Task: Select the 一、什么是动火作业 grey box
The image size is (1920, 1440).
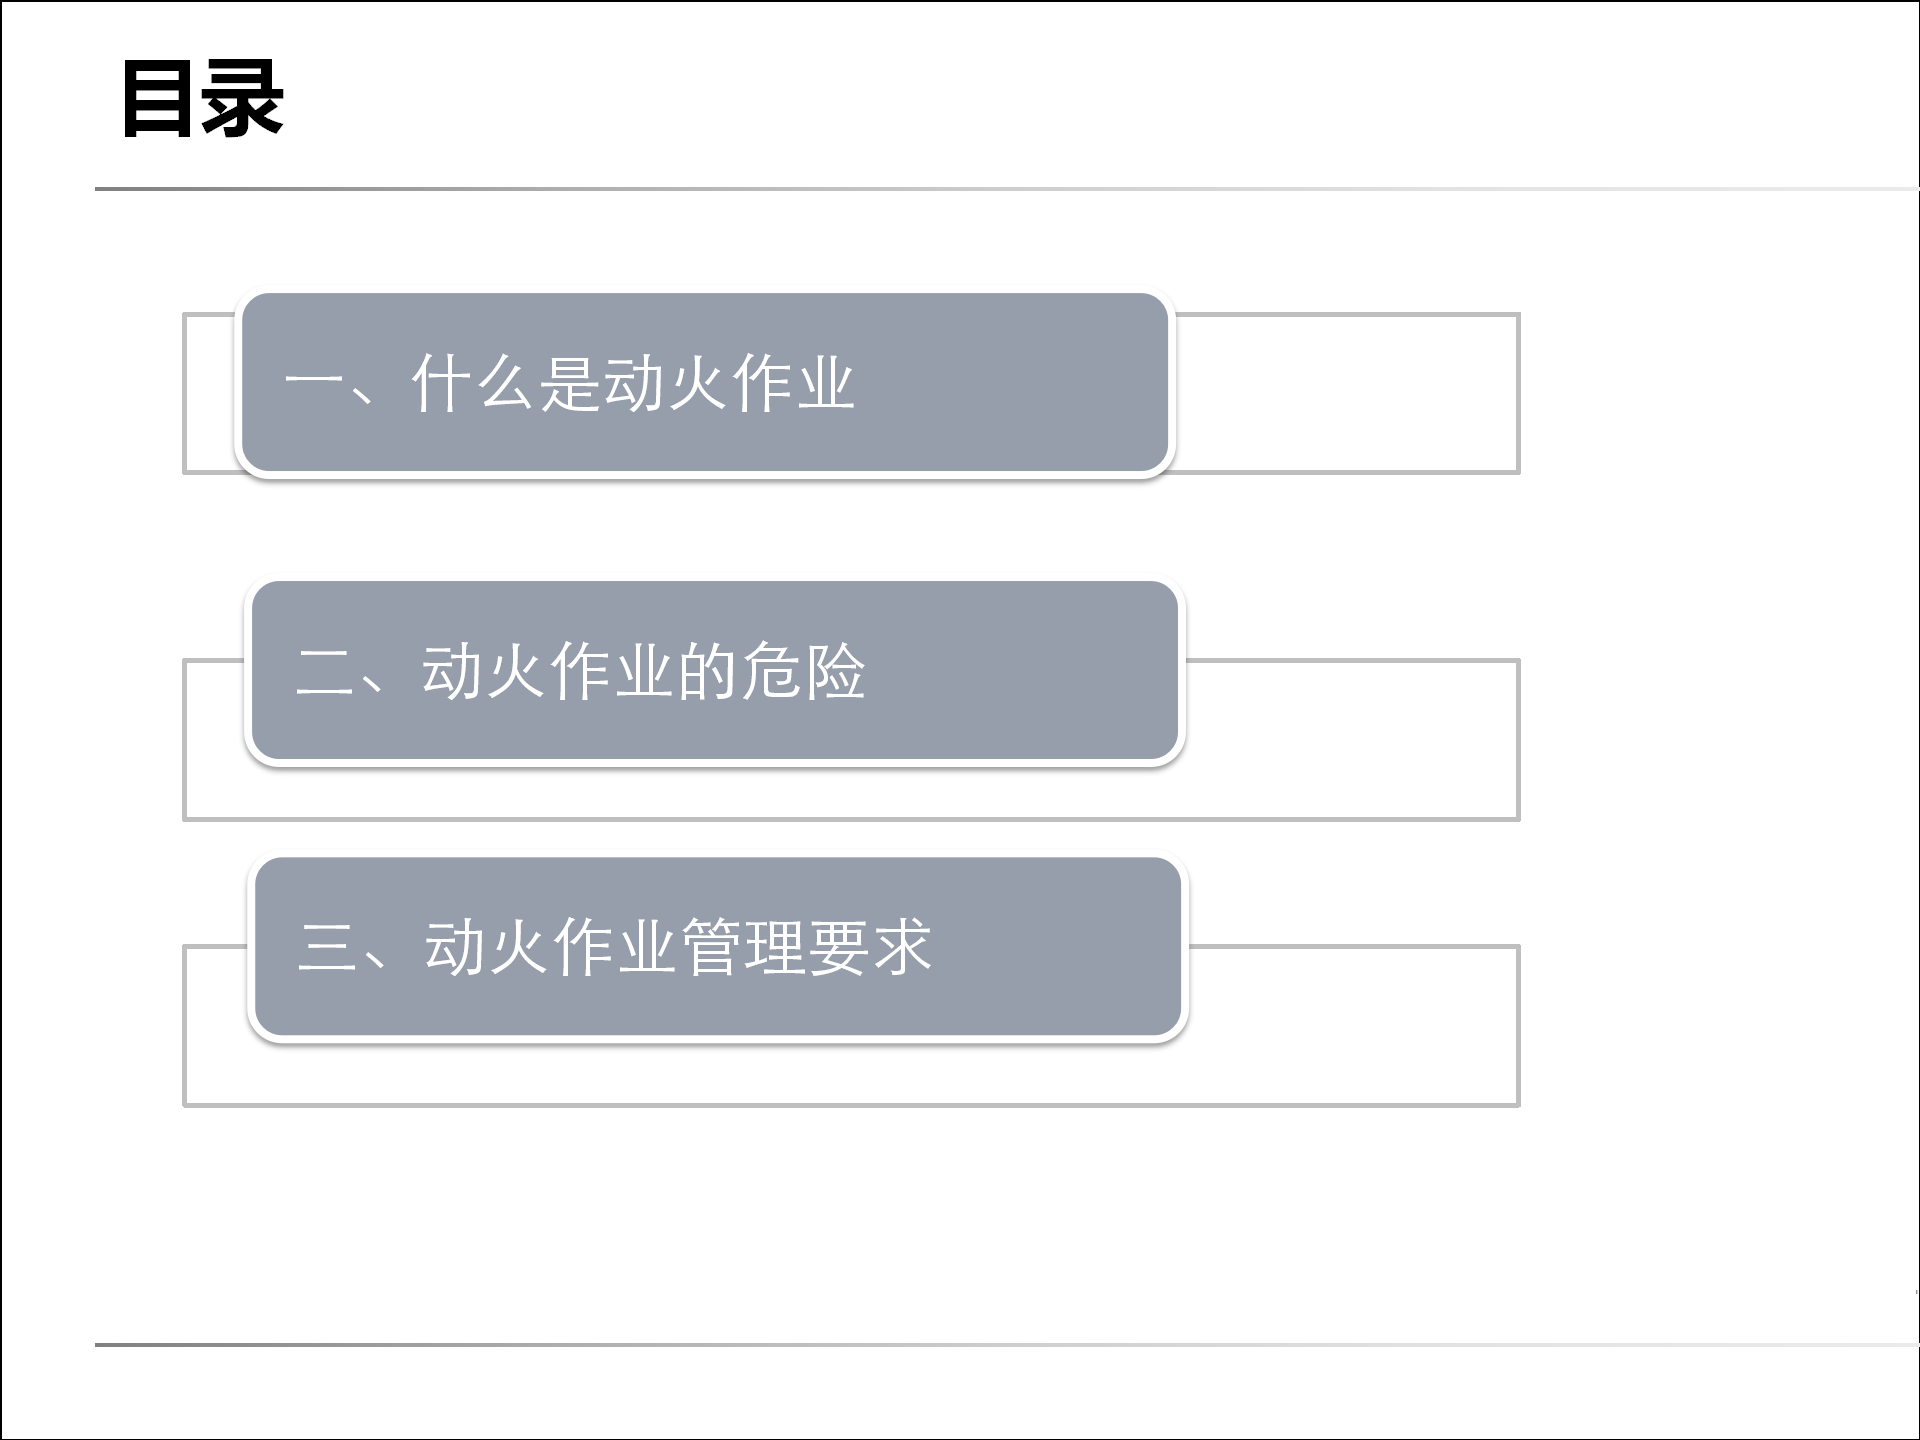Action: point(705,382)
